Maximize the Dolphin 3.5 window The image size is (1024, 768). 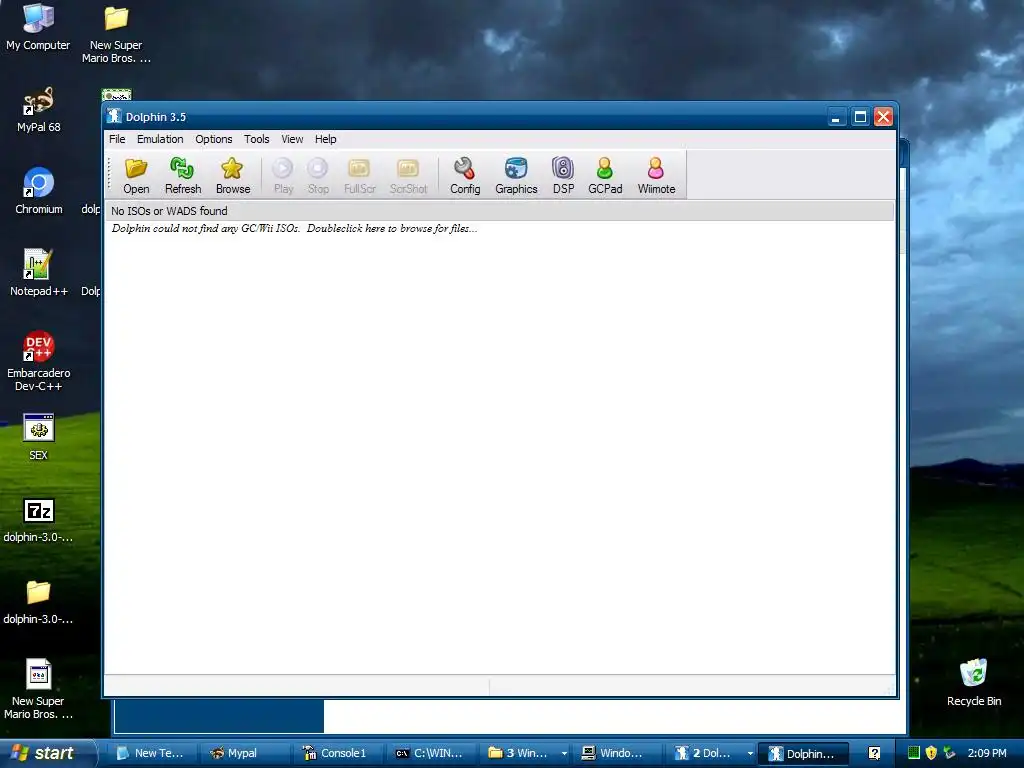[860, 117]
